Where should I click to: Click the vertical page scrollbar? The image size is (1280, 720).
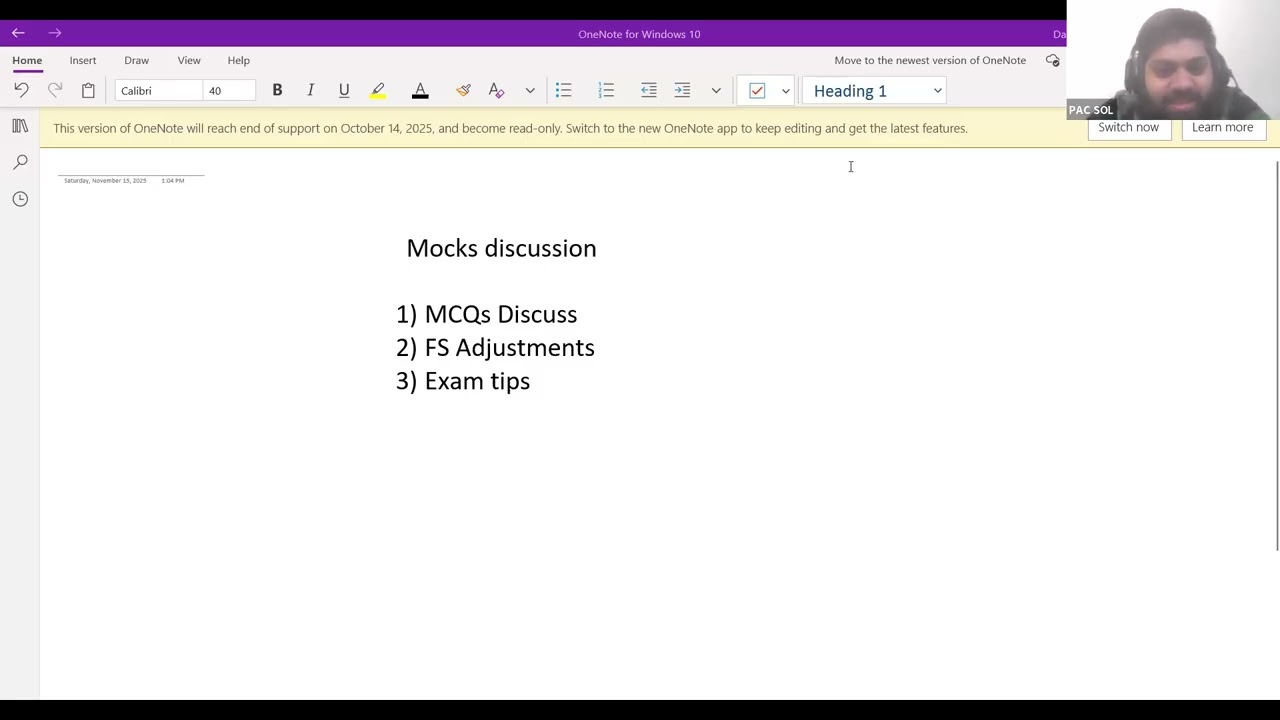tap(1276, 355)
